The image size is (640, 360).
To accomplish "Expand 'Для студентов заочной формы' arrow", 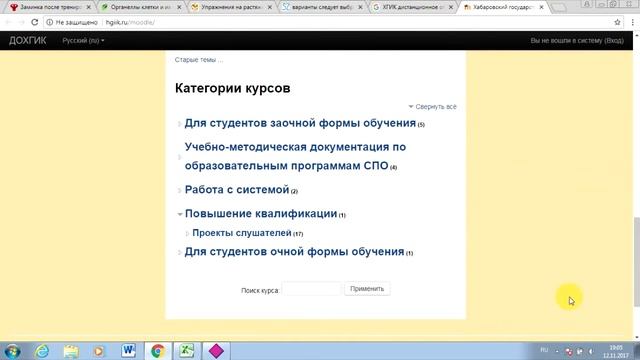I will (179, 124).
